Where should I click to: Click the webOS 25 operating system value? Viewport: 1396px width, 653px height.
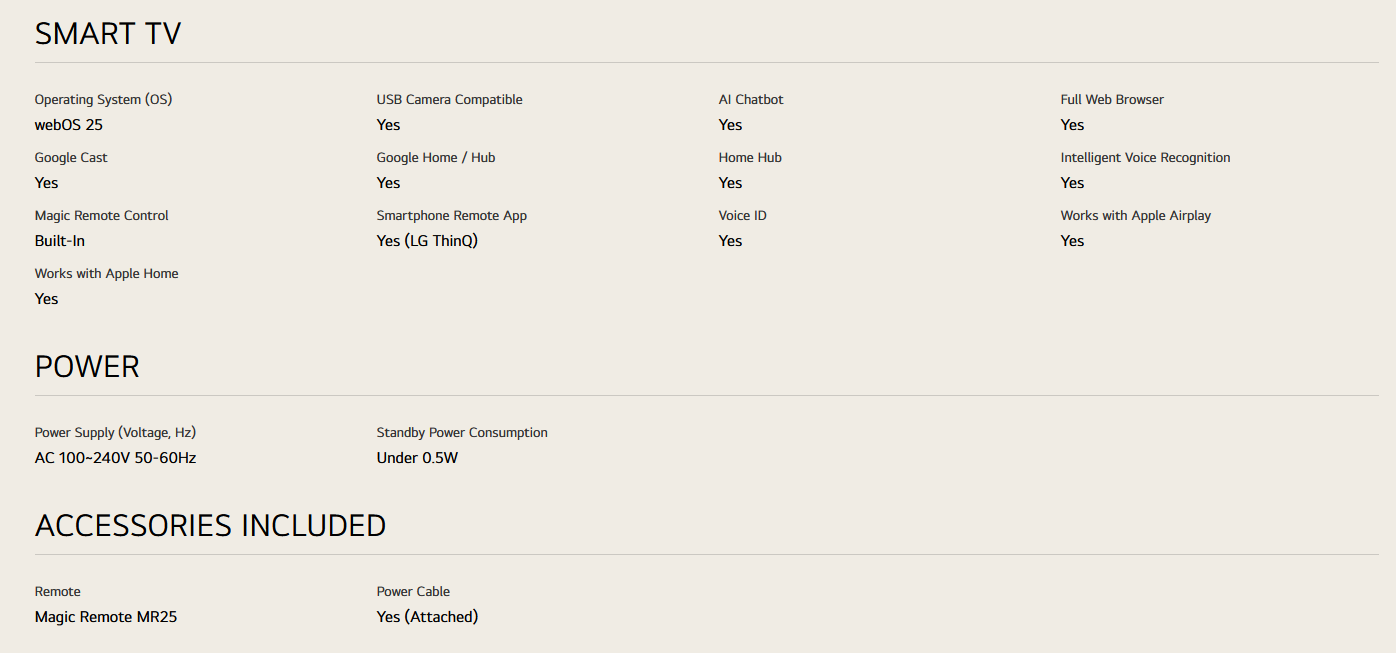pos(69,125)
